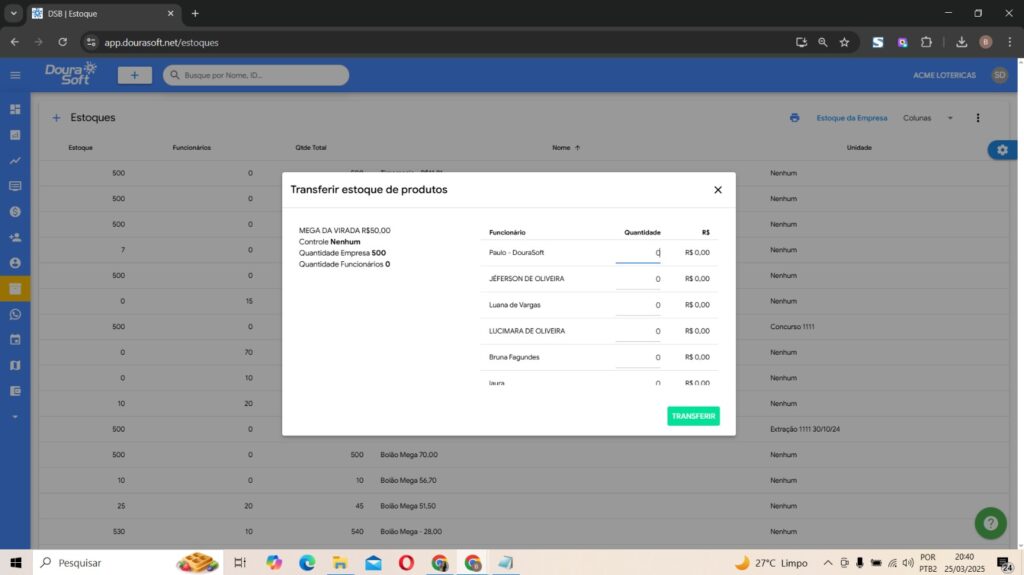Click the green TRANSFERIR button
1024x575 pixels.
(x=693, y=416)
